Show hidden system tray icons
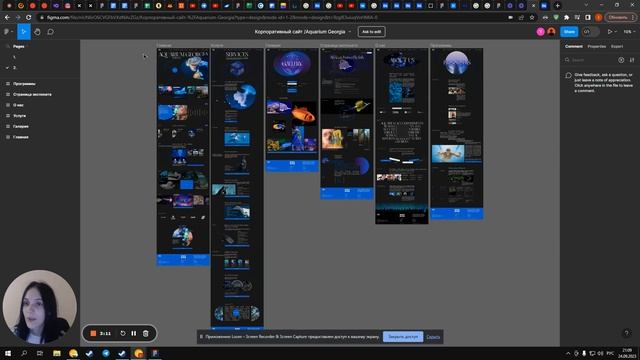The width and height of the screenshot is (640, 360). pos(568,353)
